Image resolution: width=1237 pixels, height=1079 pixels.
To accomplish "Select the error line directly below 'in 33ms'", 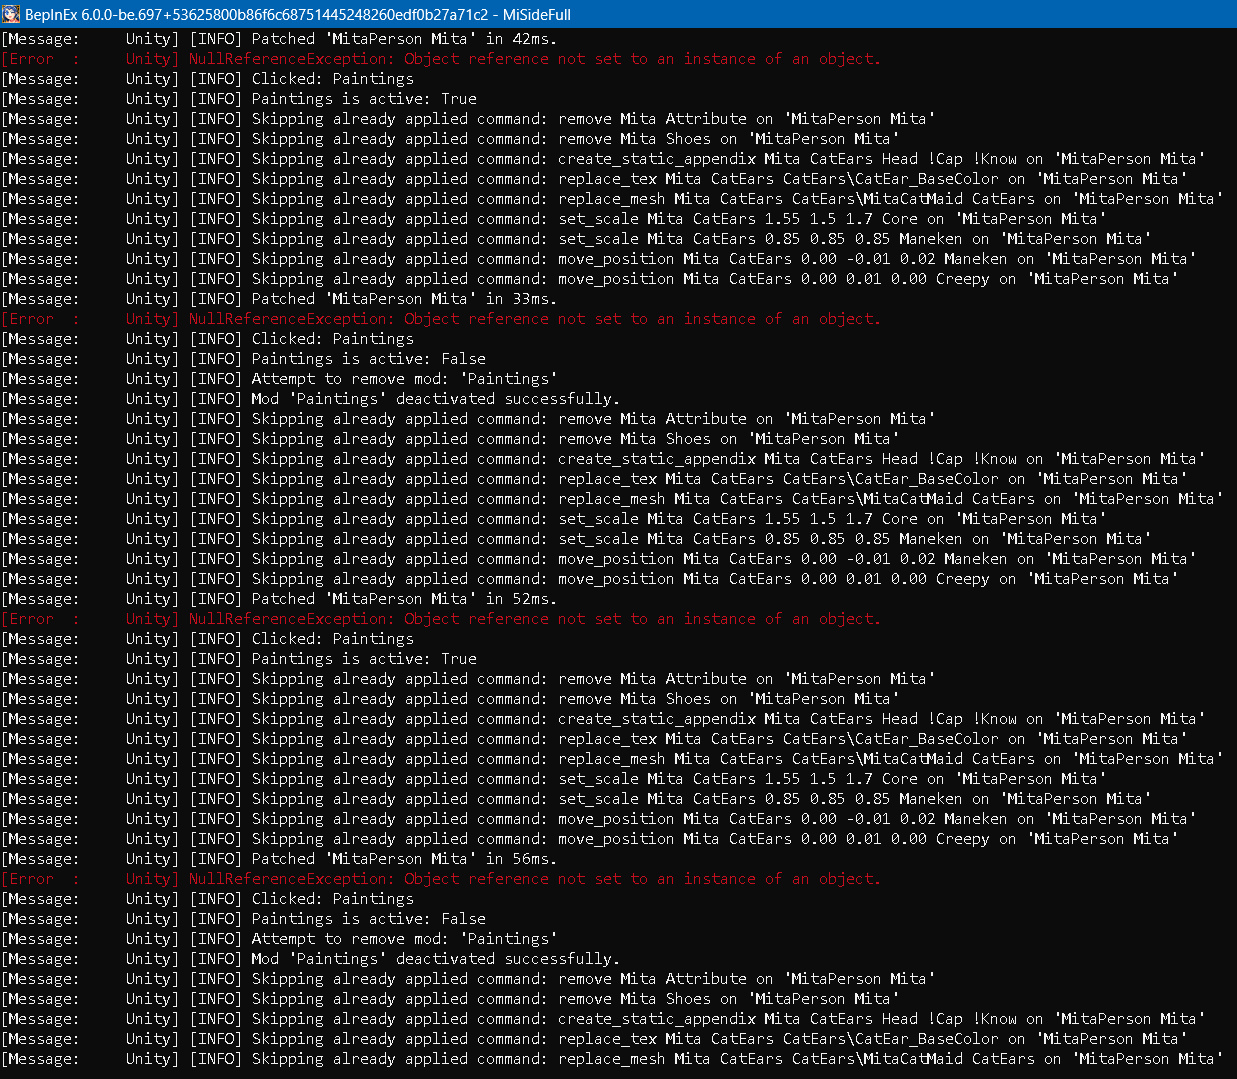I will [534, 319].
